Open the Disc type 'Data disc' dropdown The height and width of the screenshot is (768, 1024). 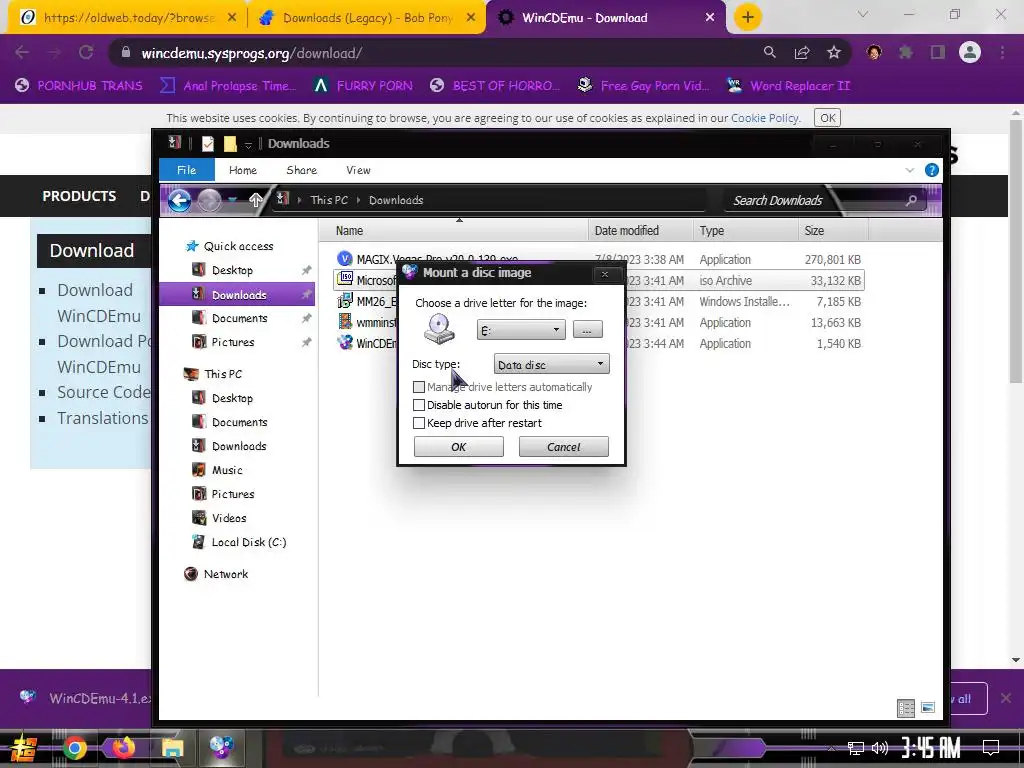(552, 364)
